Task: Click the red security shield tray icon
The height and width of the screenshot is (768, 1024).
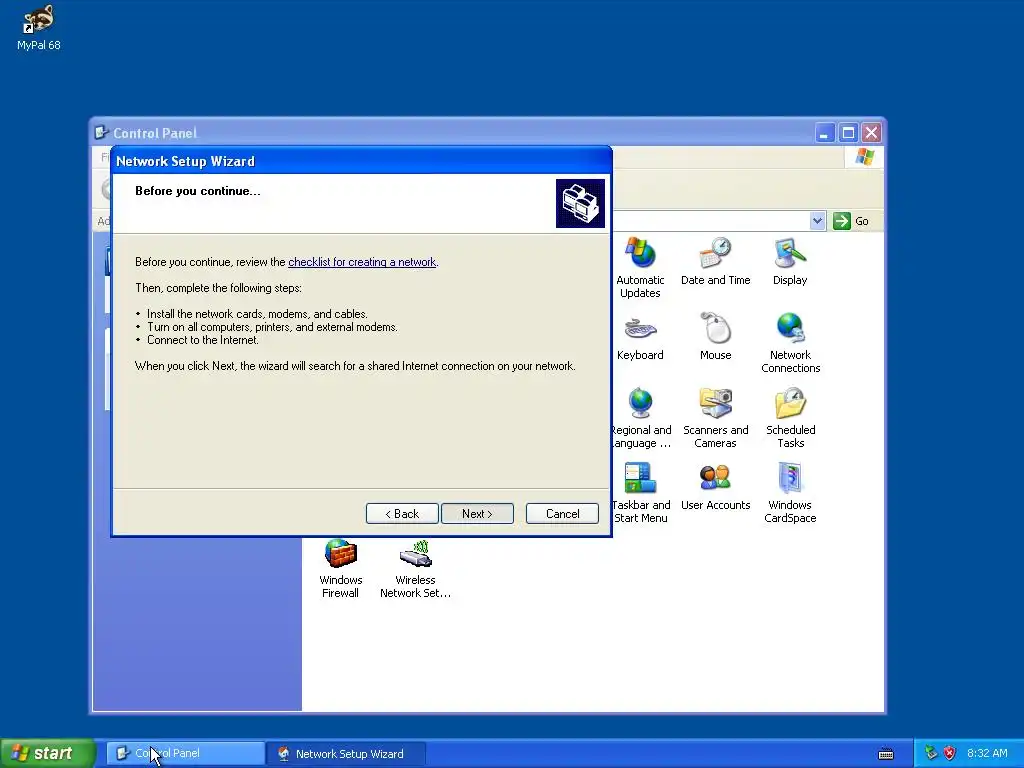Action: point(950,754)
